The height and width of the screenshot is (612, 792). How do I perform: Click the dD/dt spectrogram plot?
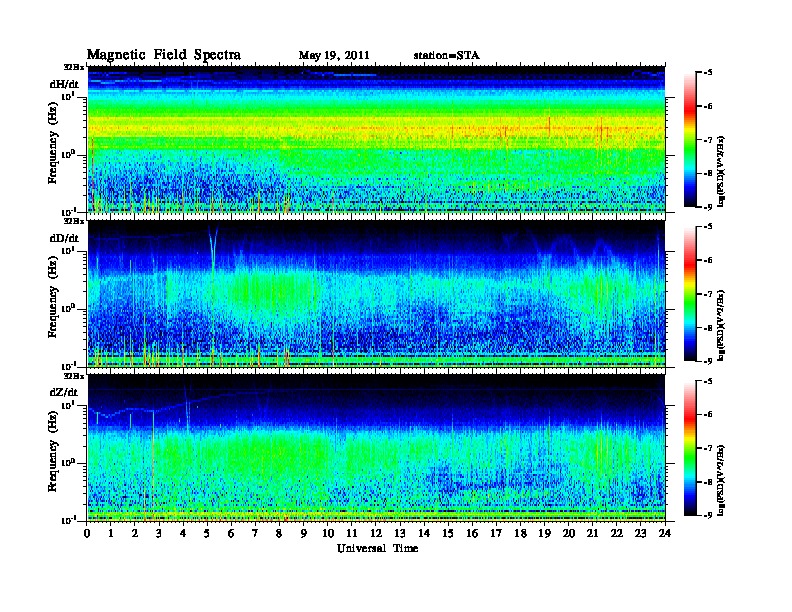pos(376,293)
